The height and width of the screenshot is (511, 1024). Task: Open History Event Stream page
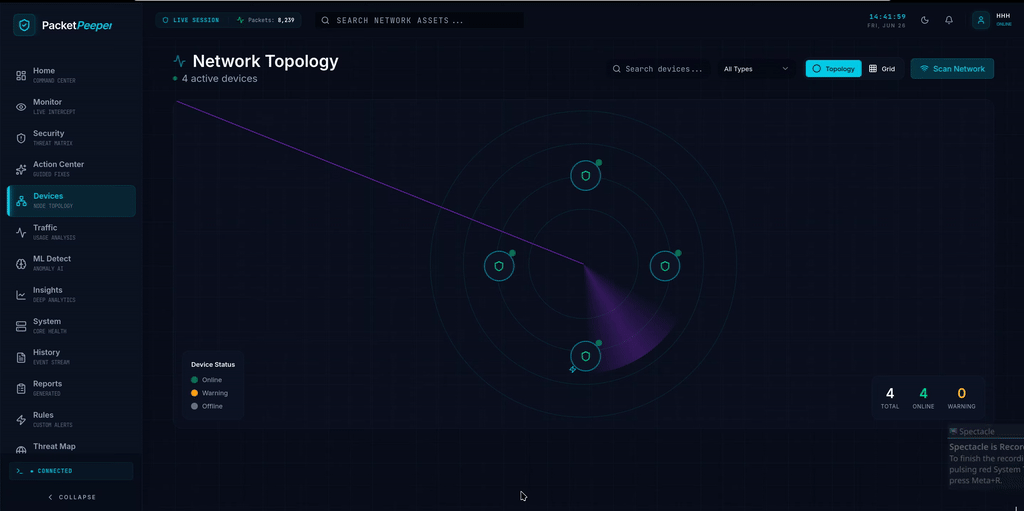pyautogui.click(x=72, y=357)
